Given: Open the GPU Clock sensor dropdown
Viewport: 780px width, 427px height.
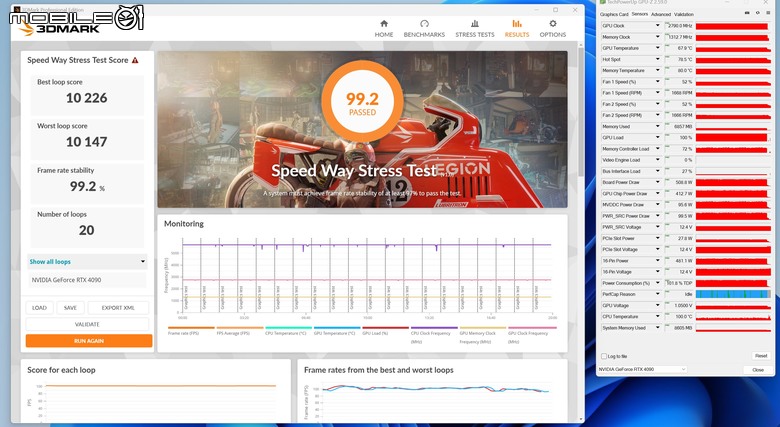Looking at the screenshot, I should point(657,25).
